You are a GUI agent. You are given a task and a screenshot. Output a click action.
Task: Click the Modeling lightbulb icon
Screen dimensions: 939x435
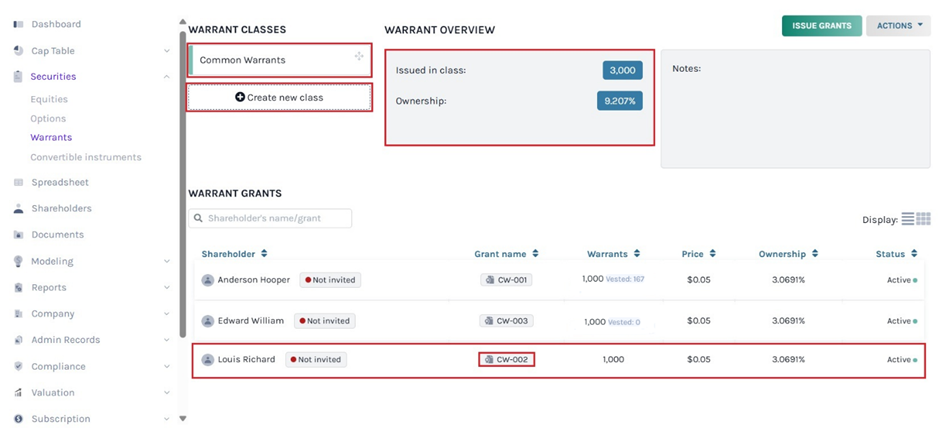coord(18,261)
